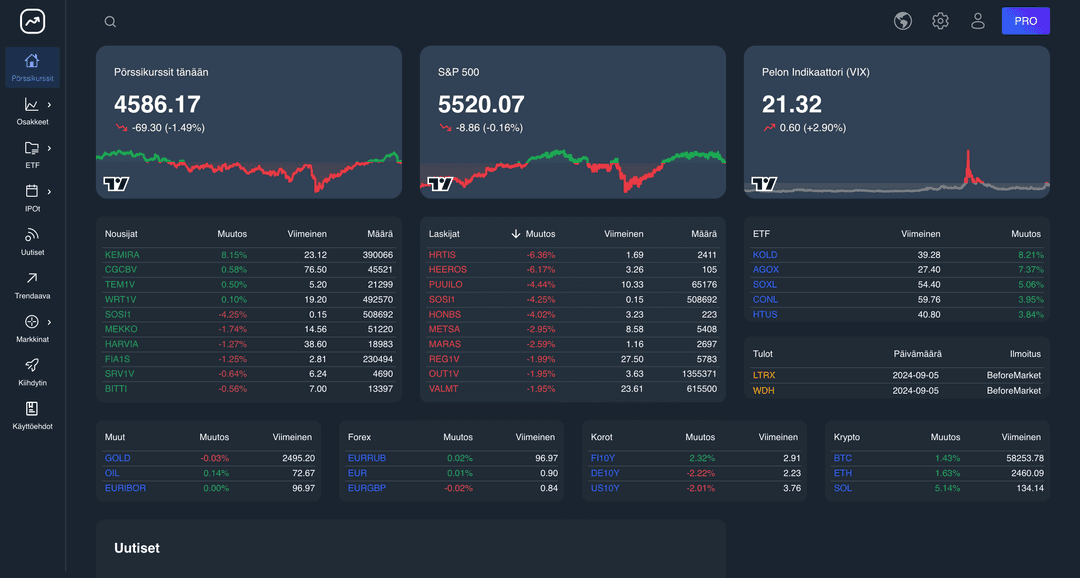Click the 4586.17 index value
1080x578 pixels.
tap(157, 105)
